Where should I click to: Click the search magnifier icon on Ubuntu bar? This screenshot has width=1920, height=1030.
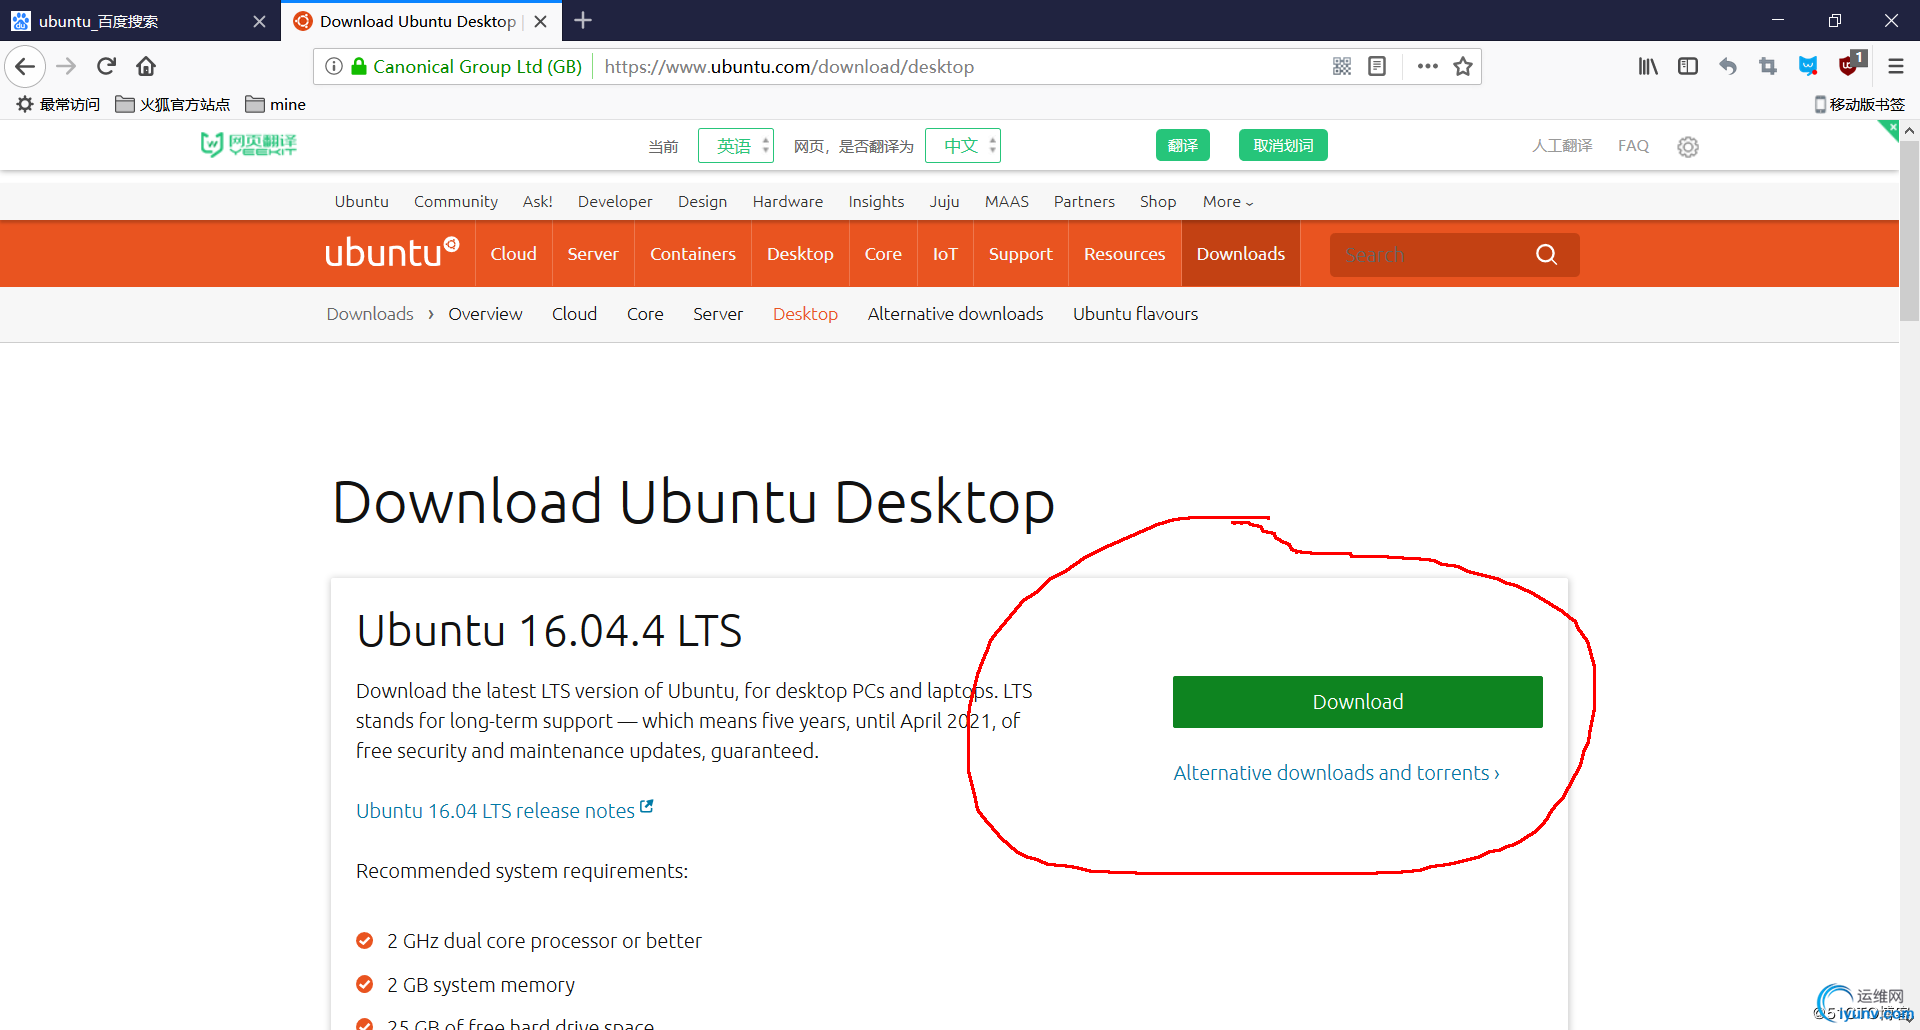pos(1546,254)
